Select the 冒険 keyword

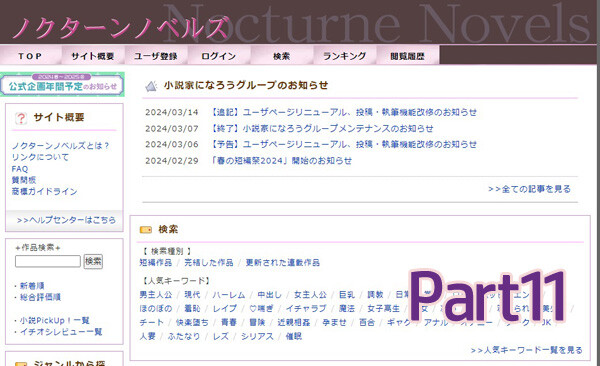(x=257, y=322)
